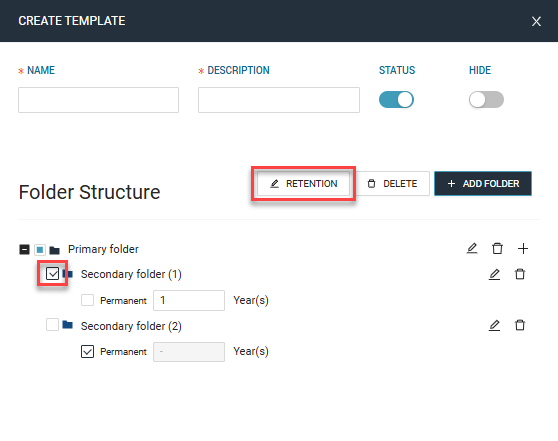The width and height of the screenshot is (558, 441).
Task: Select the Secondary folder (2) folder icon
Action: (x=68, y=325)
